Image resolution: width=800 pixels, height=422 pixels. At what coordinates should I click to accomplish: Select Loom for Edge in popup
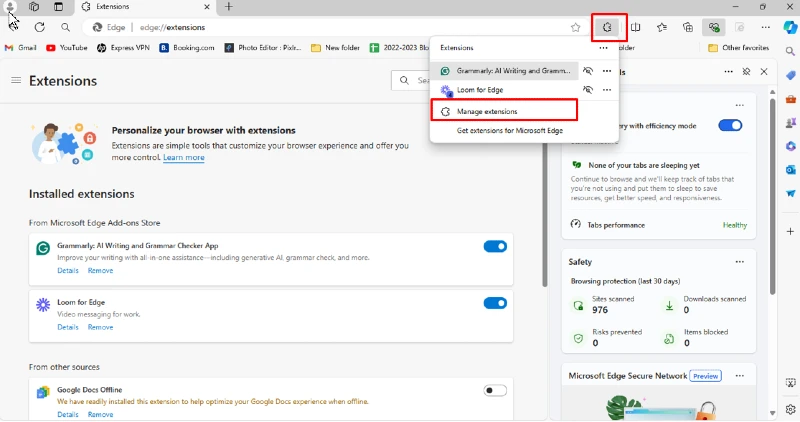tap(505, 90)
